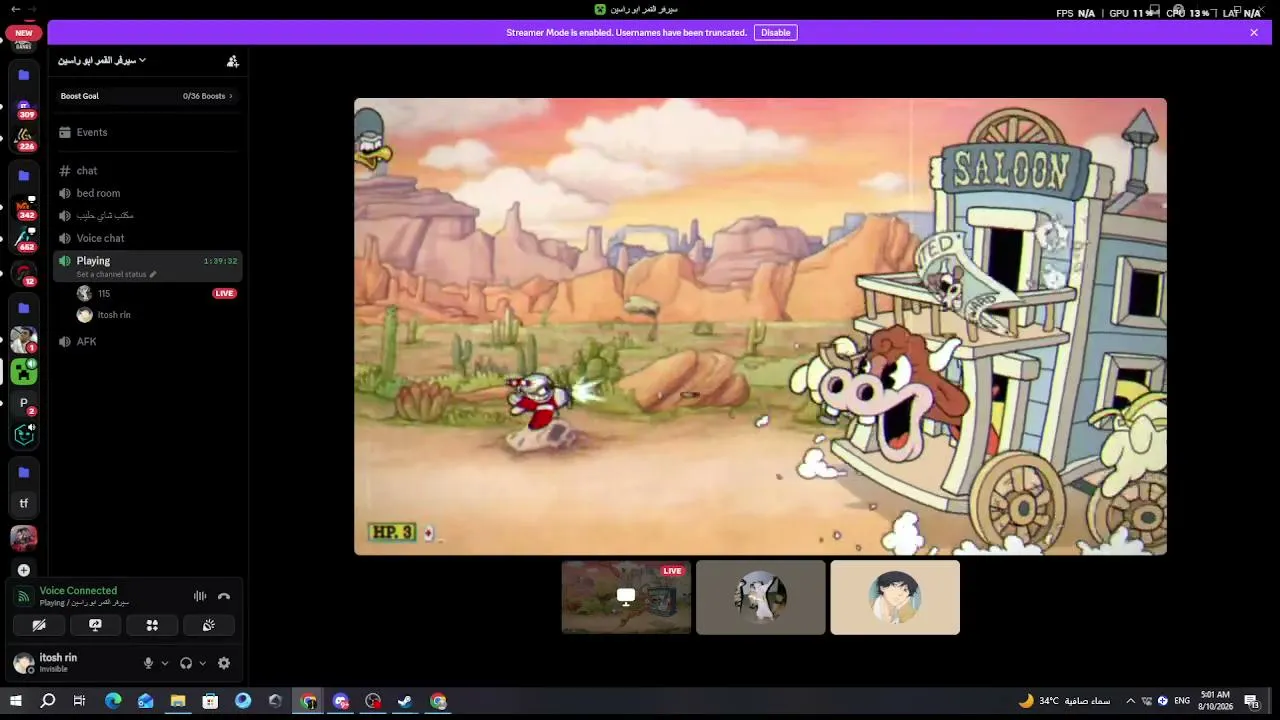Open the server with badge 342
This screenshot has height=720, width=1280.
[x=24, y=209]
